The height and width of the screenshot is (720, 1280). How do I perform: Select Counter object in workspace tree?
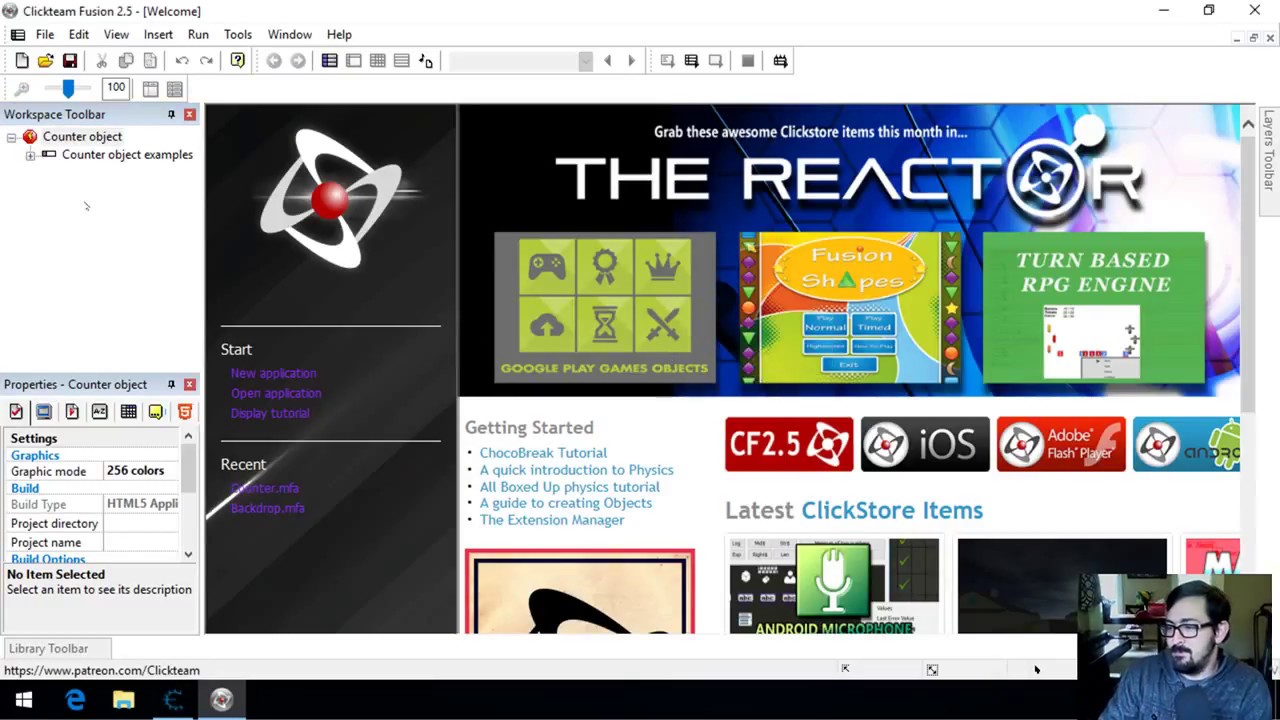point(82,137)
